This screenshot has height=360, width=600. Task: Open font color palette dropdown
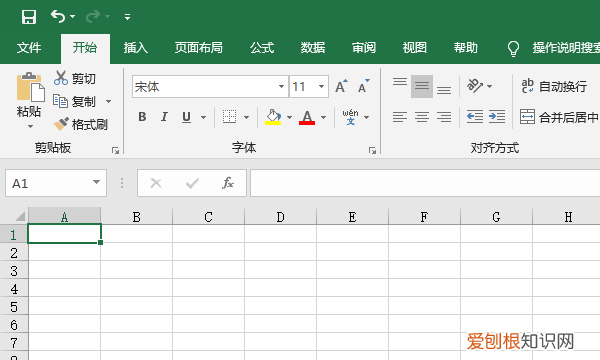(323, 117)
